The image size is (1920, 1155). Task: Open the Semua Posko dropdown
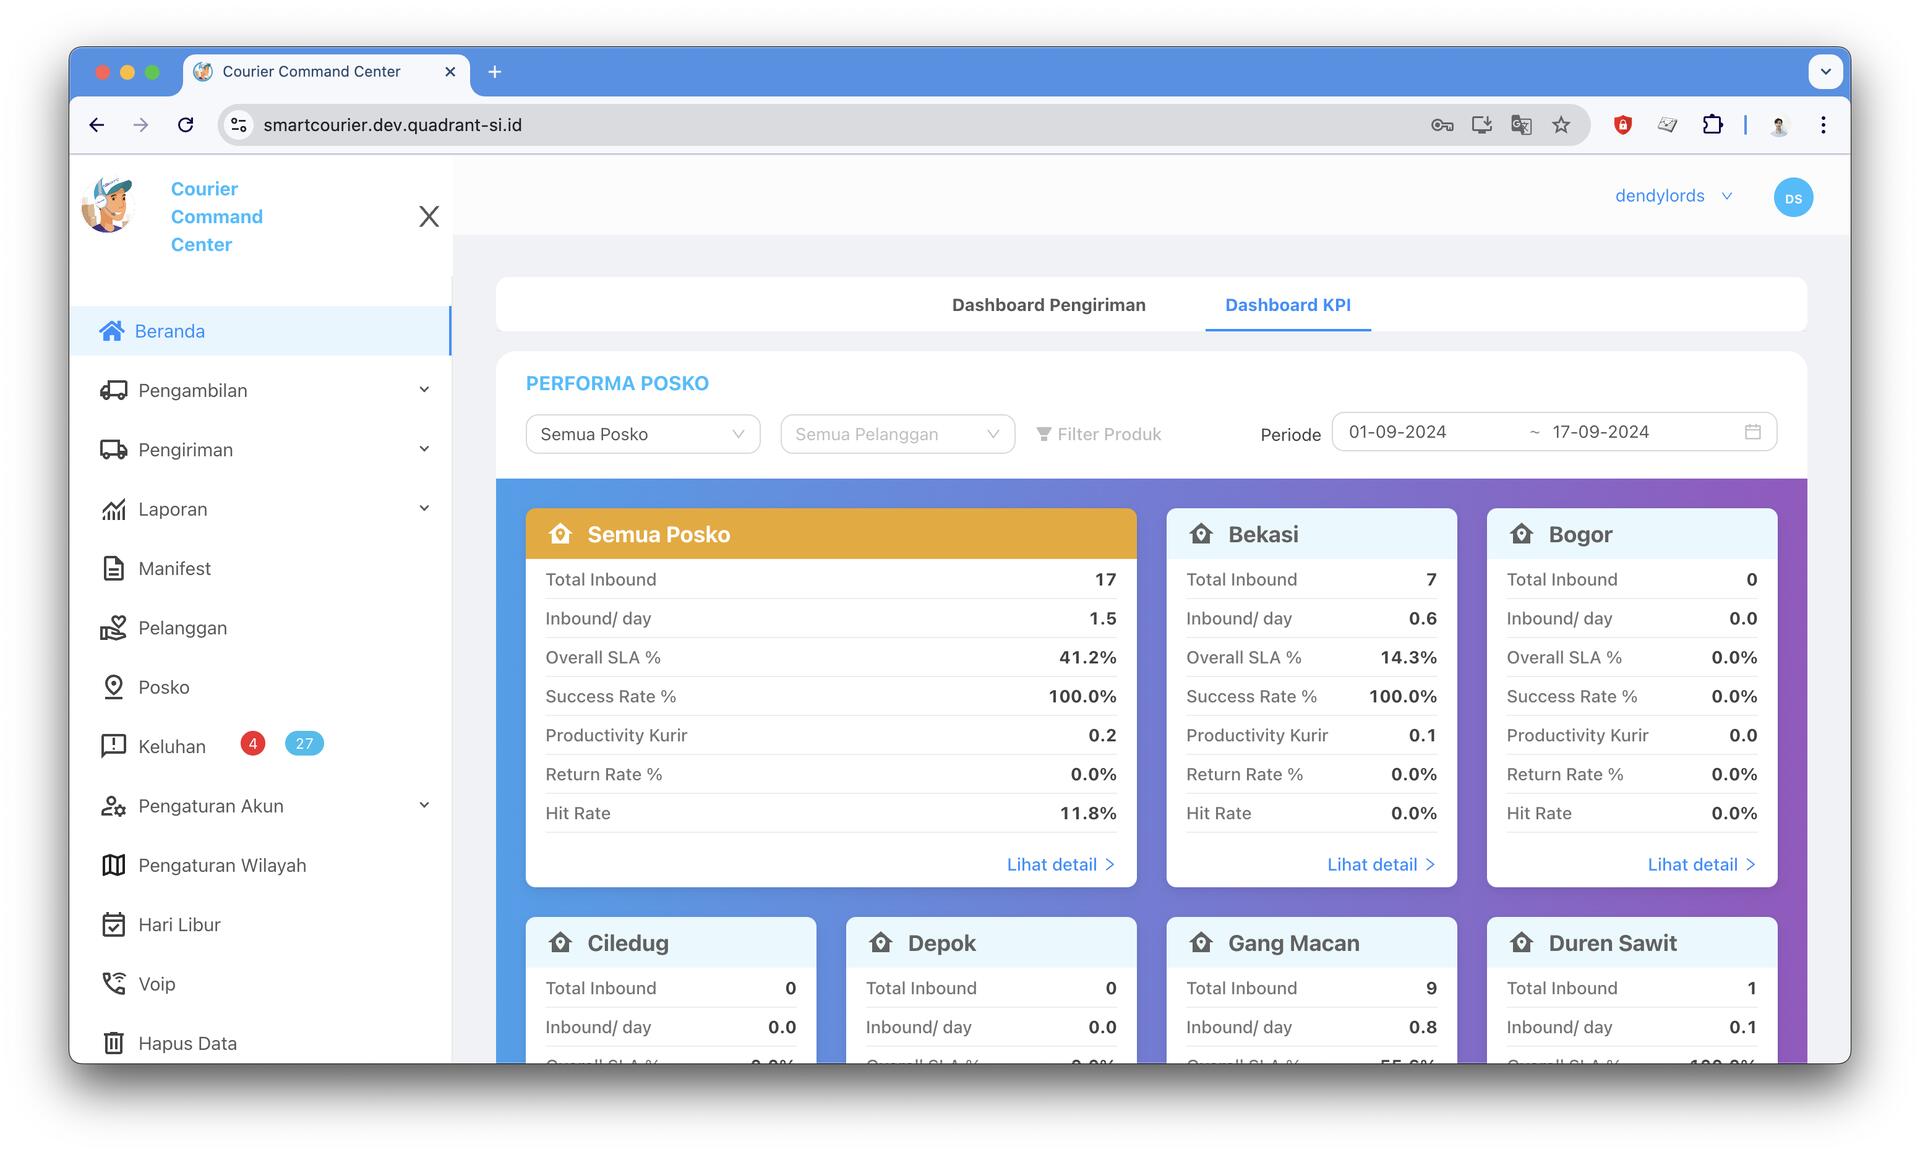(x=642, y=434)
